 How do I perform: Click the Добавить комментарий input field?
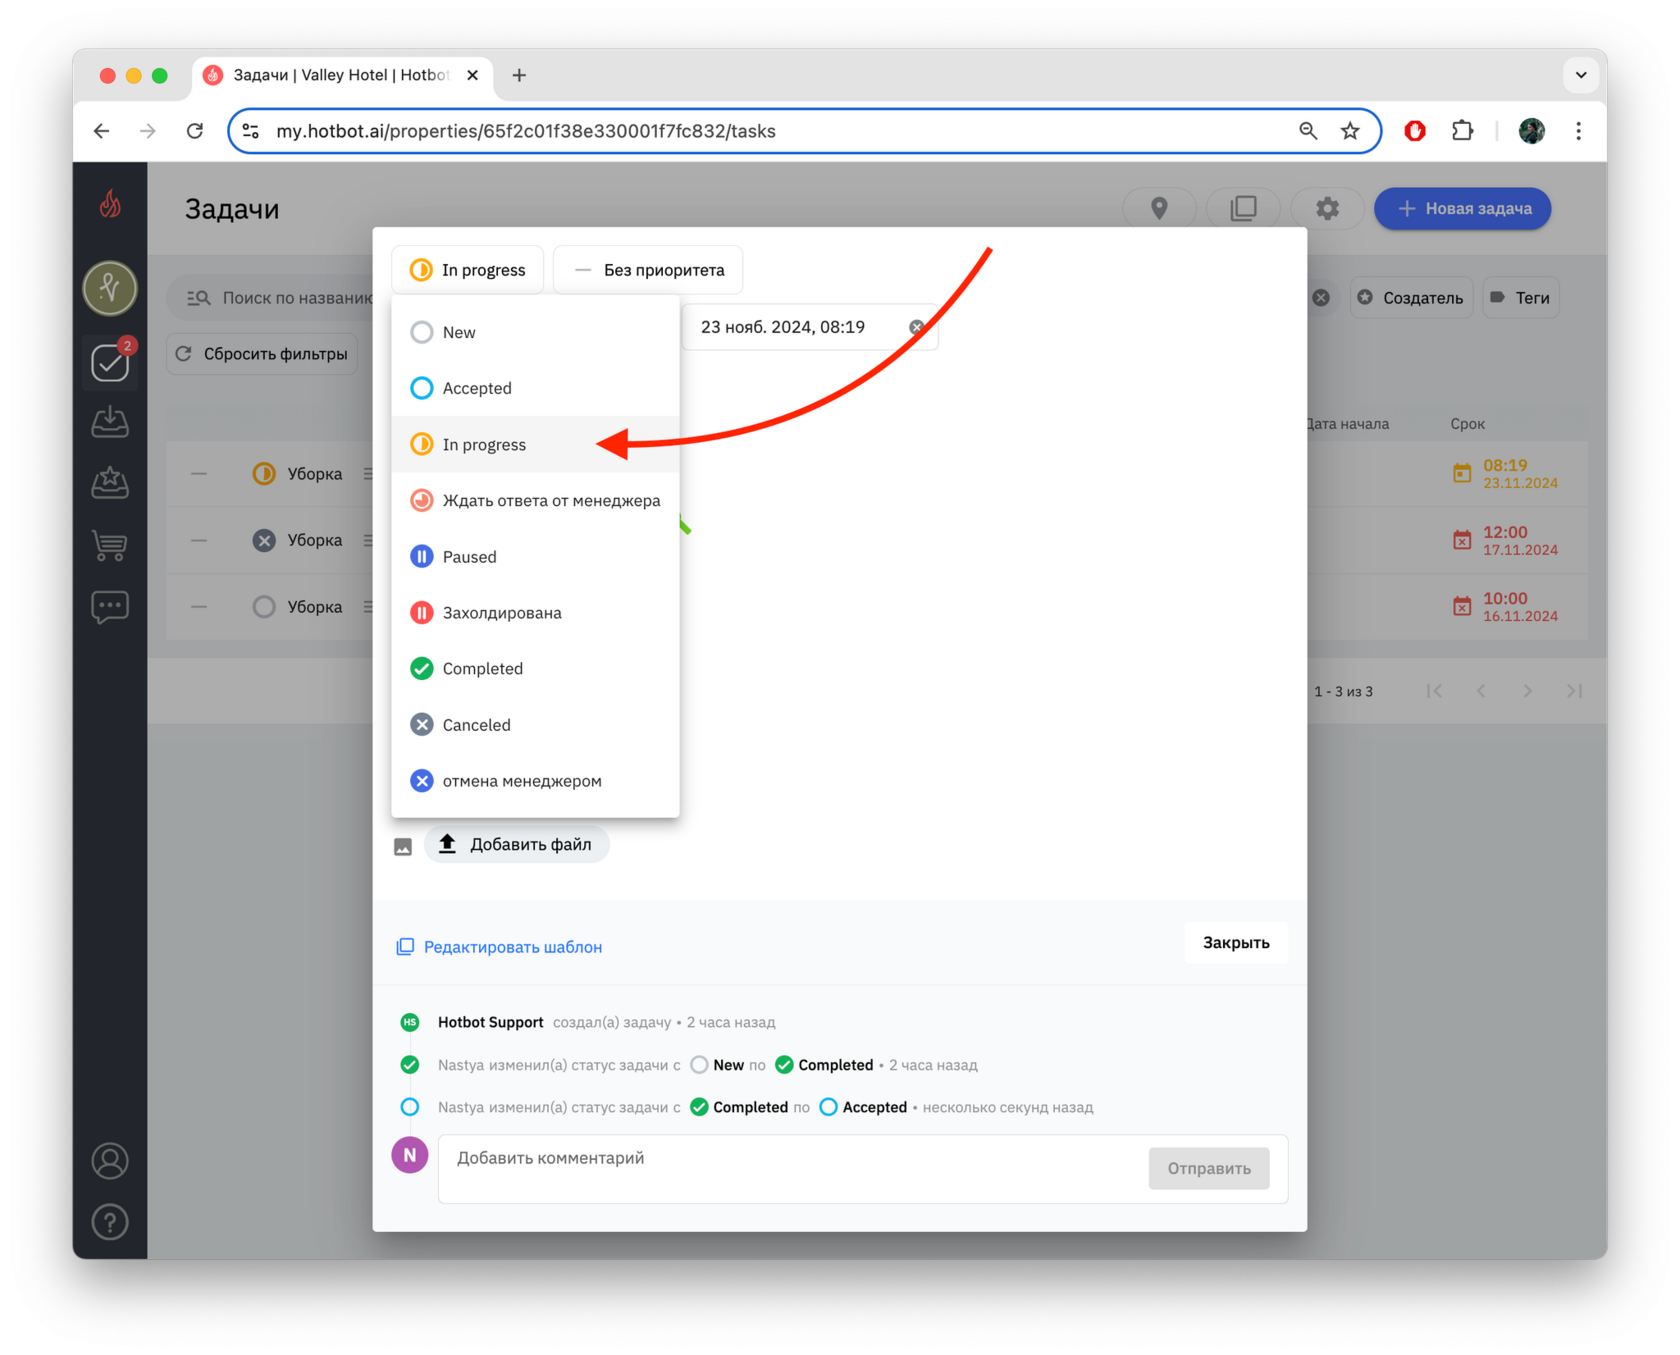[792, 1168]
